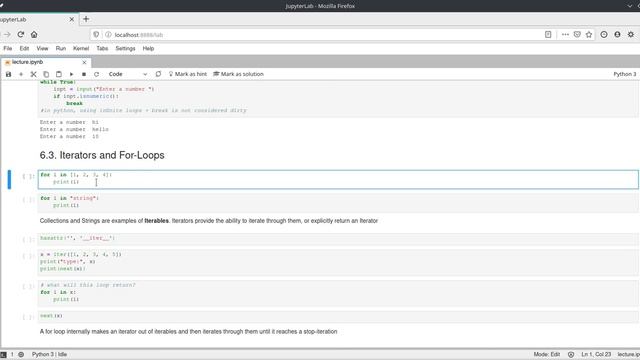
Task: Open a new Firefox tab
Action: [x=86, y=19]
